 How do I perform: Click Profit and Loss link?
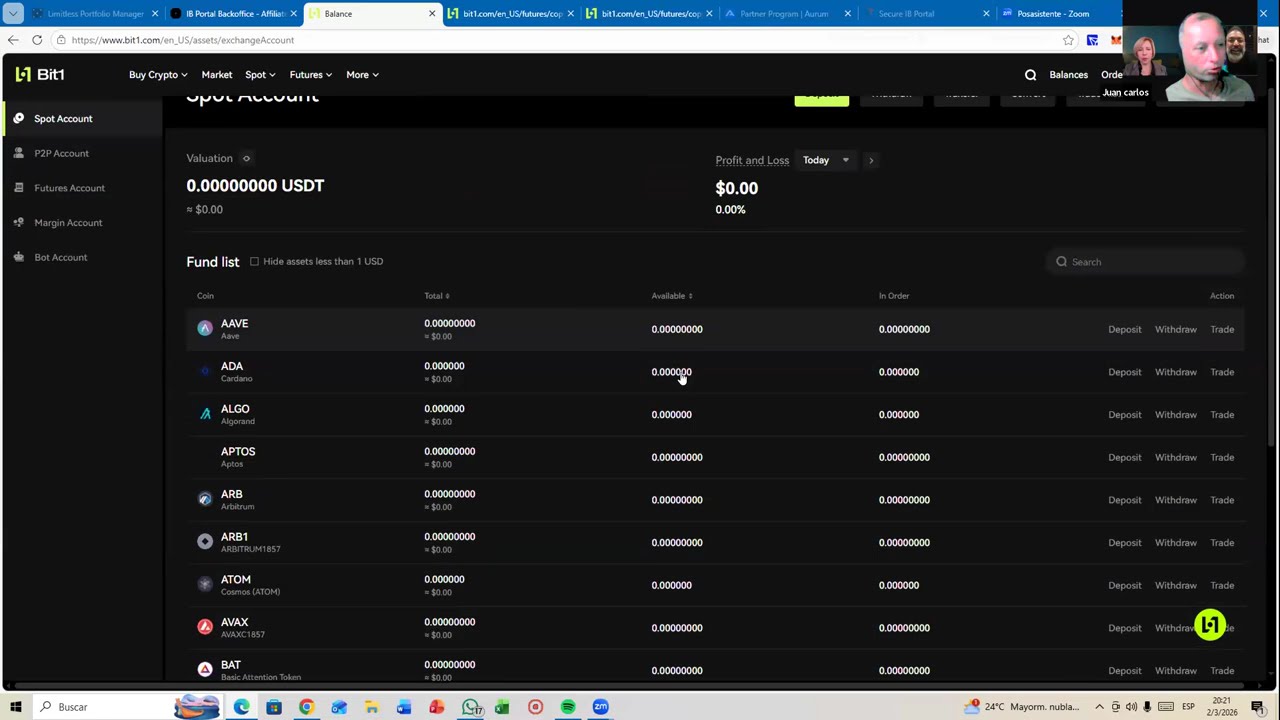pos(752,160)
